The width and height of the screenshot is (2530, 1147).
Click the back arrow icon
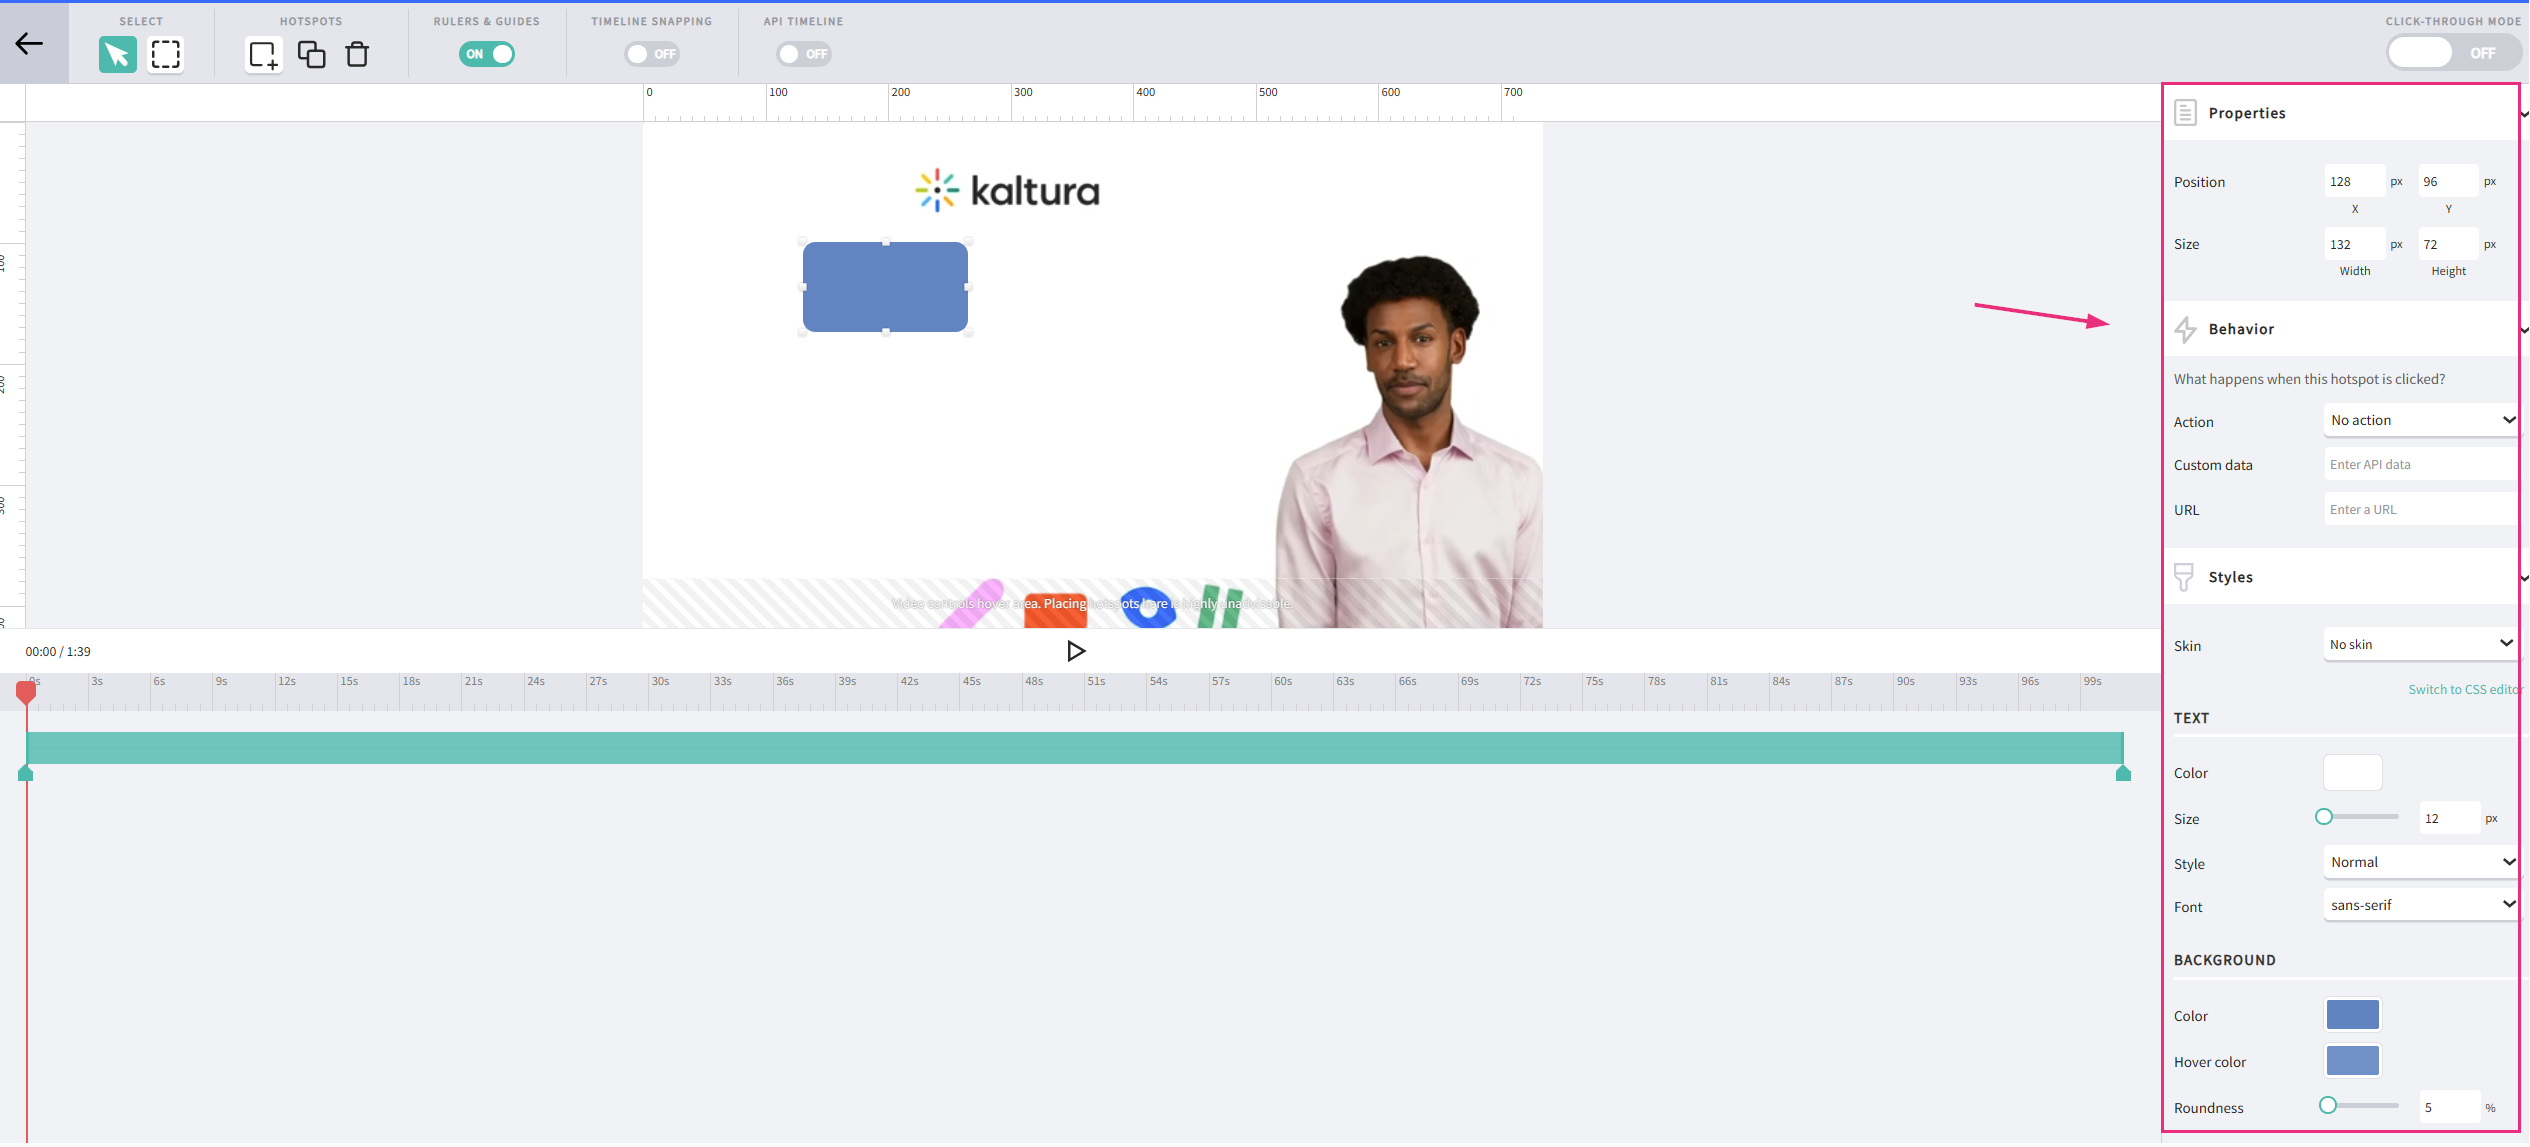30,43
